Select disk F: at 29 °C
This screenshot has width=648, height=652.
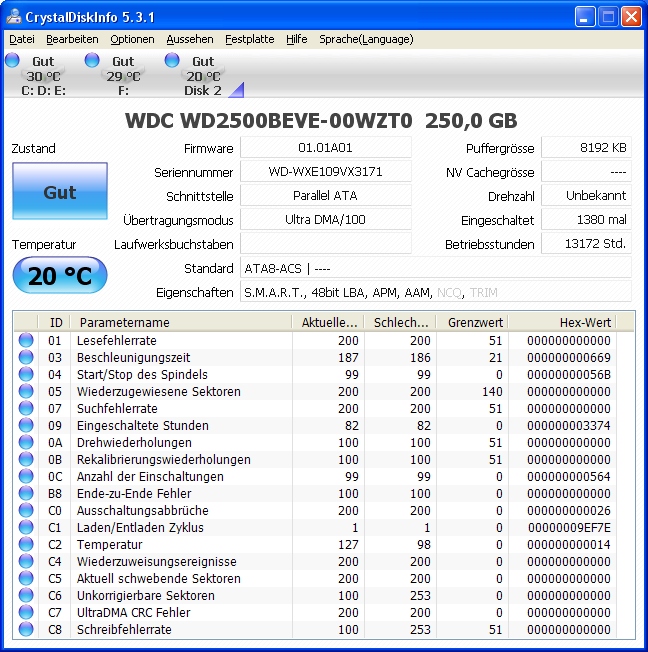point(123,76)
